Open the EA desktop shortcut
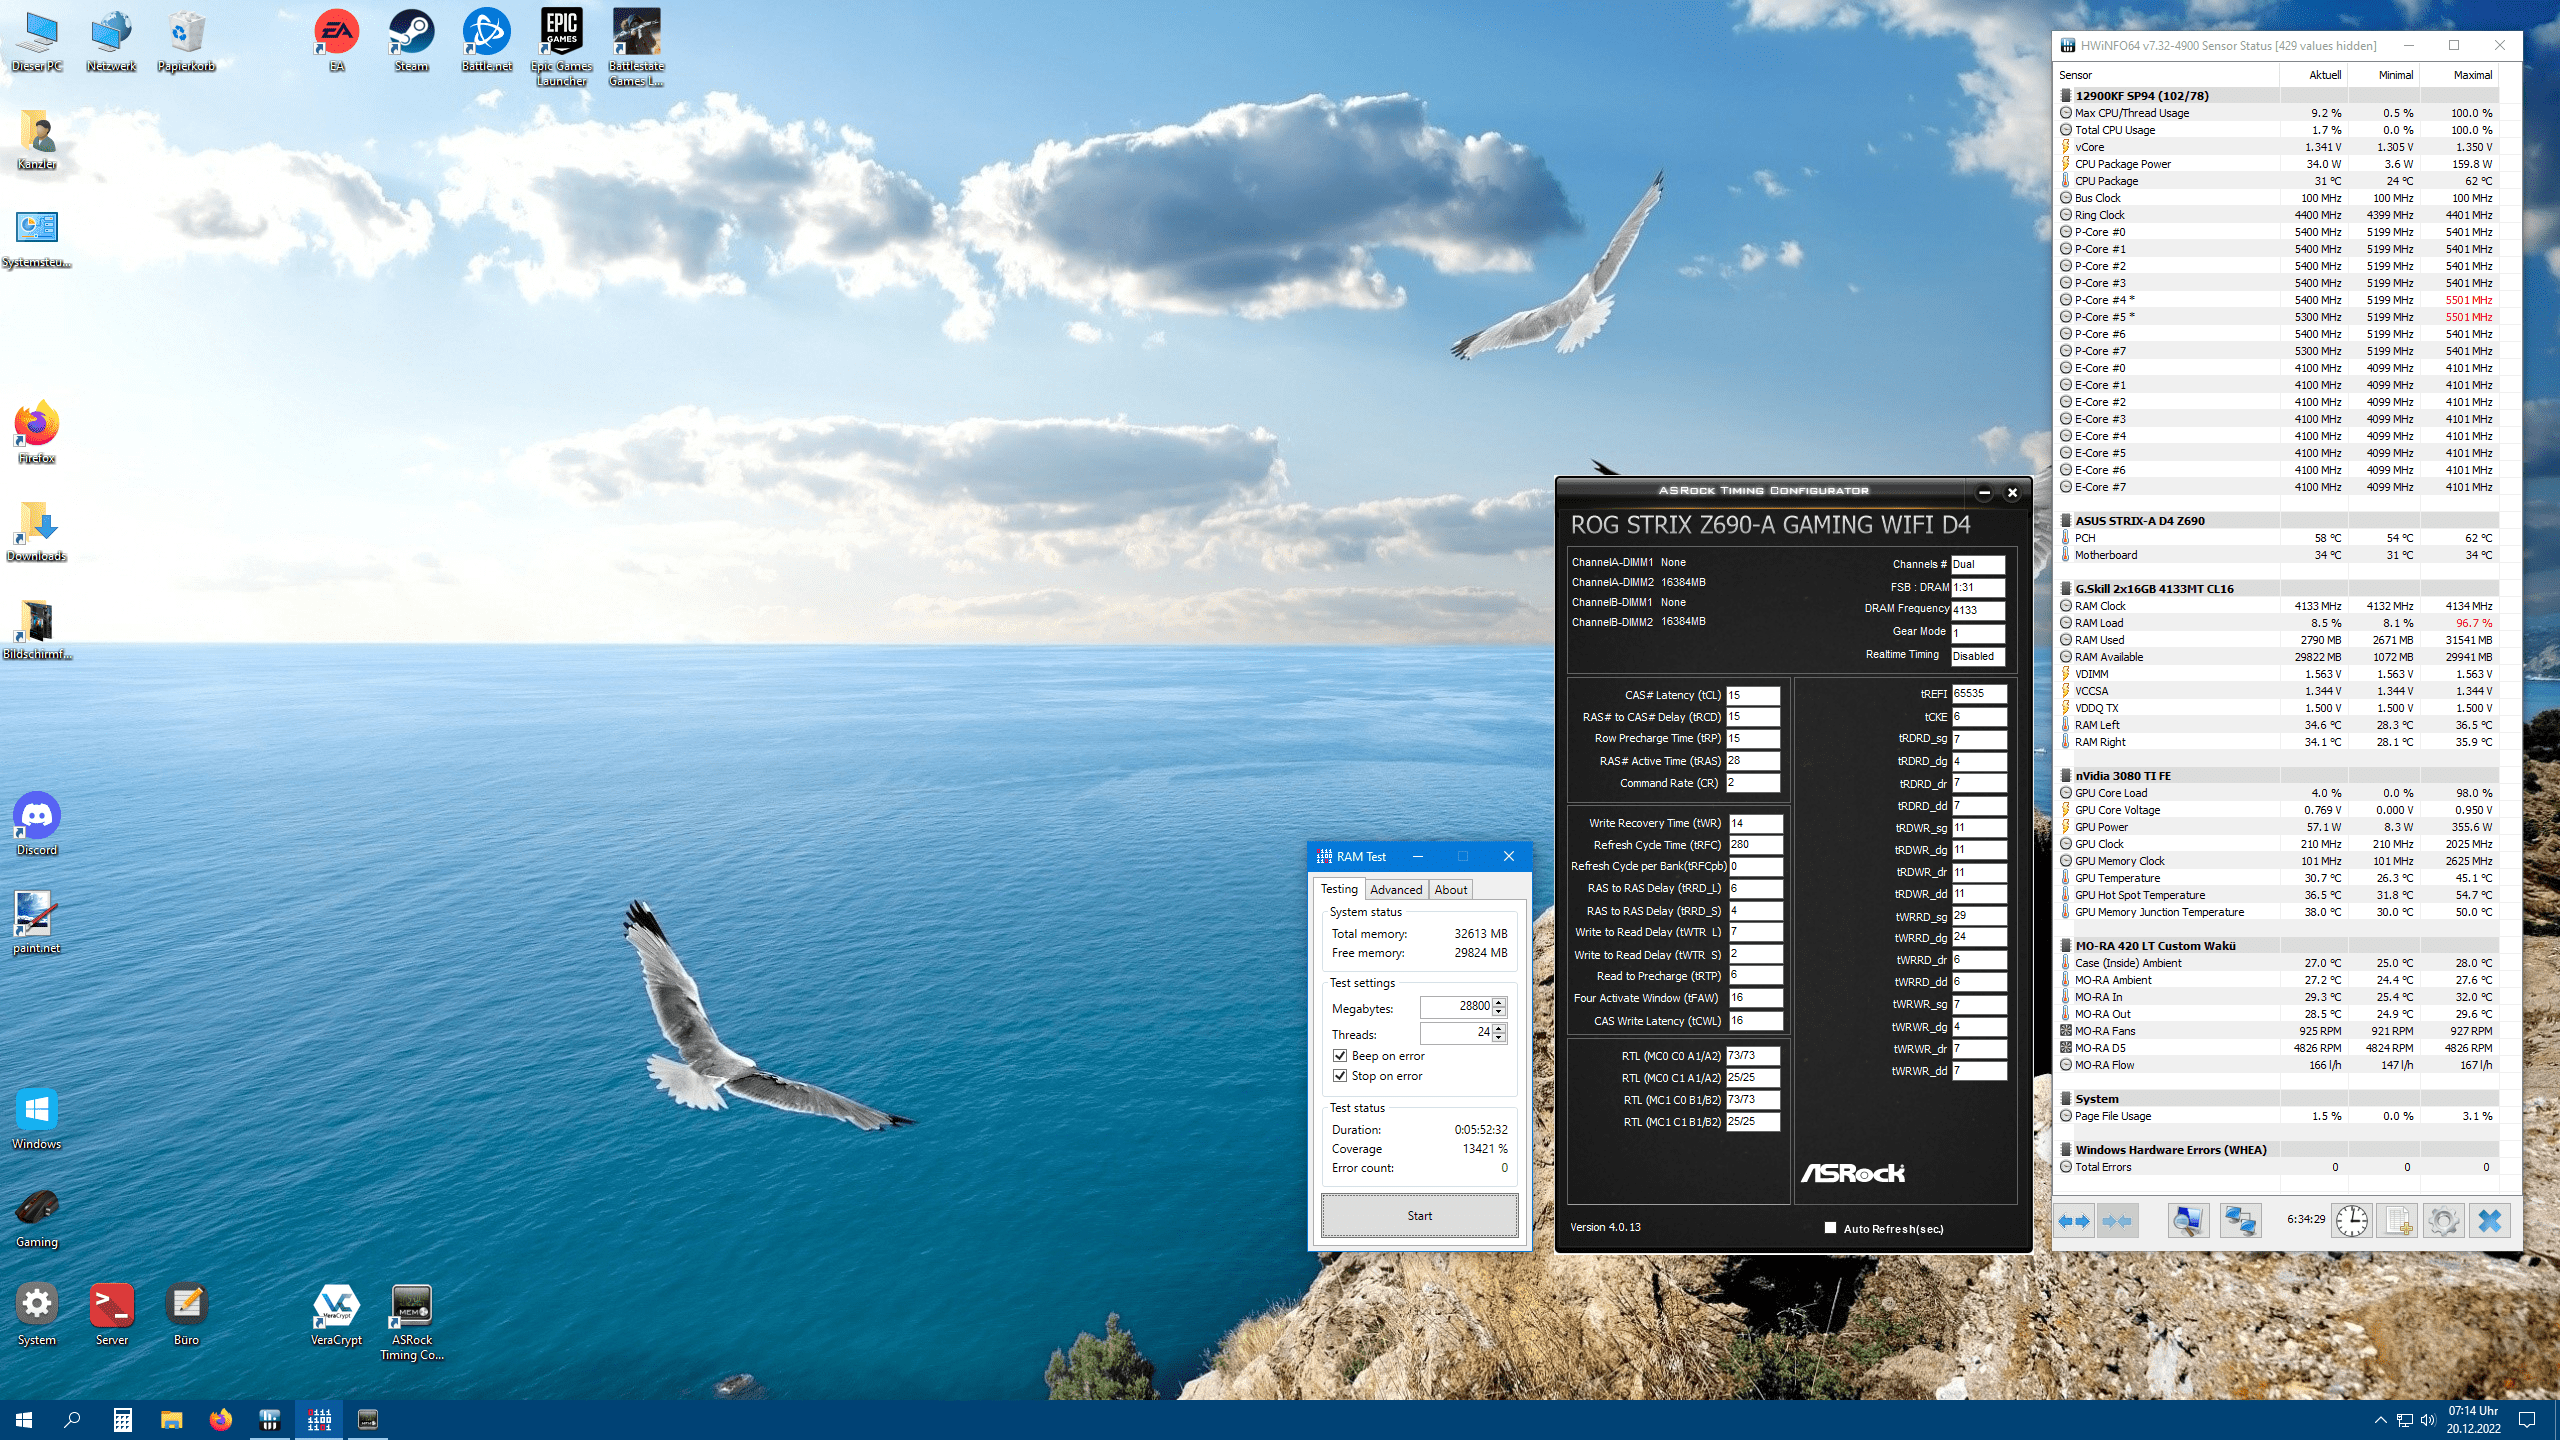The width and height of the screenshot is (2560, 1440). pyautogui.click(x=337, y=41)
